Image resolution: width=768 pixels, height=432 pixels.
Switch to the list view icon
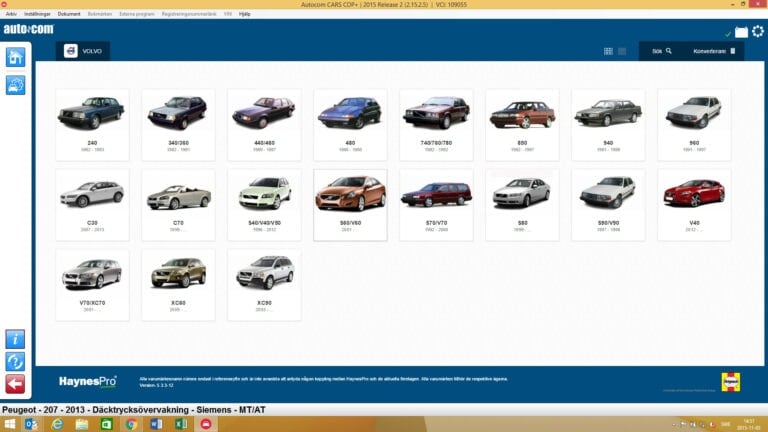(622, 51)
